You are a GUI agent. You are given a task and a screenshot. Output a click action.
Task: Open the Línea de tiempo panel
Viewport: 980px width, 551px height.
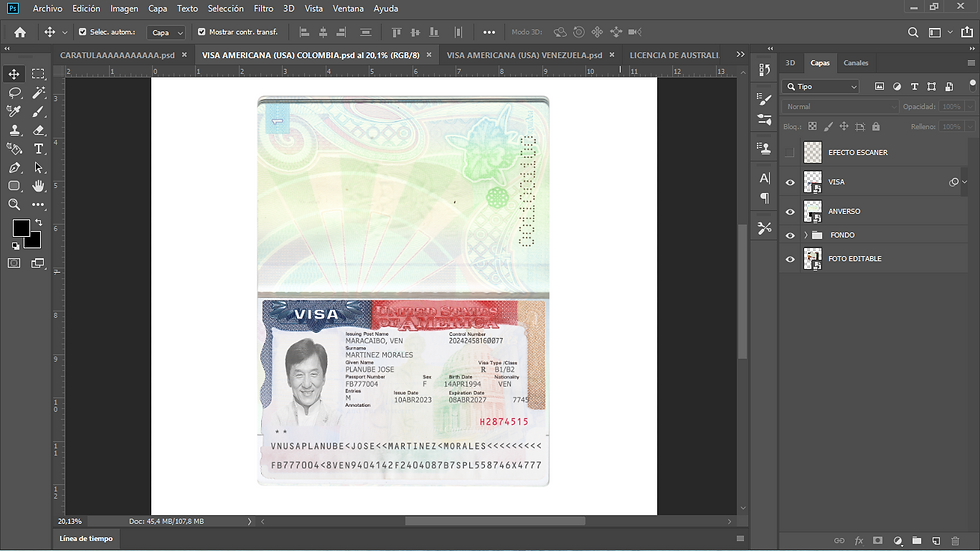(x=86, y=539)
